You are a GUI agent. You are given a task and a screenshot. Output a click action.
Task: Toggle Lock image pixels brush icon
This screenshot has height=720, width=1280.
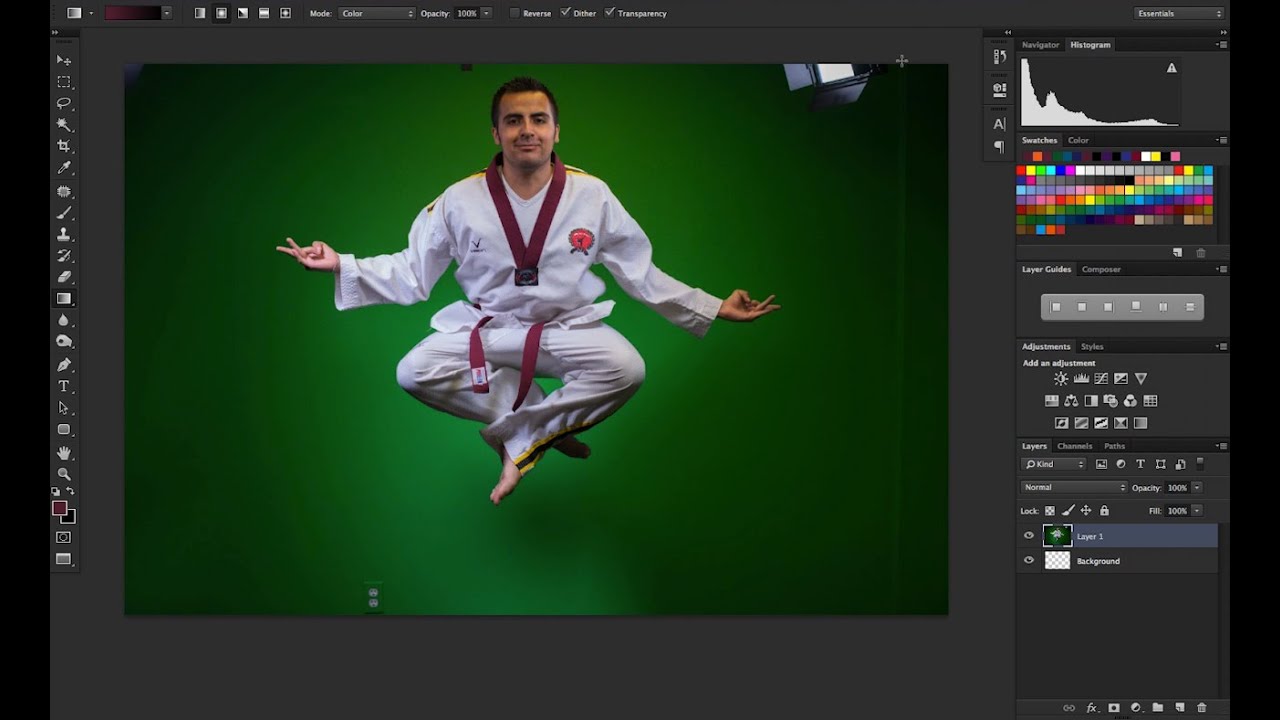click(1068, 511)
